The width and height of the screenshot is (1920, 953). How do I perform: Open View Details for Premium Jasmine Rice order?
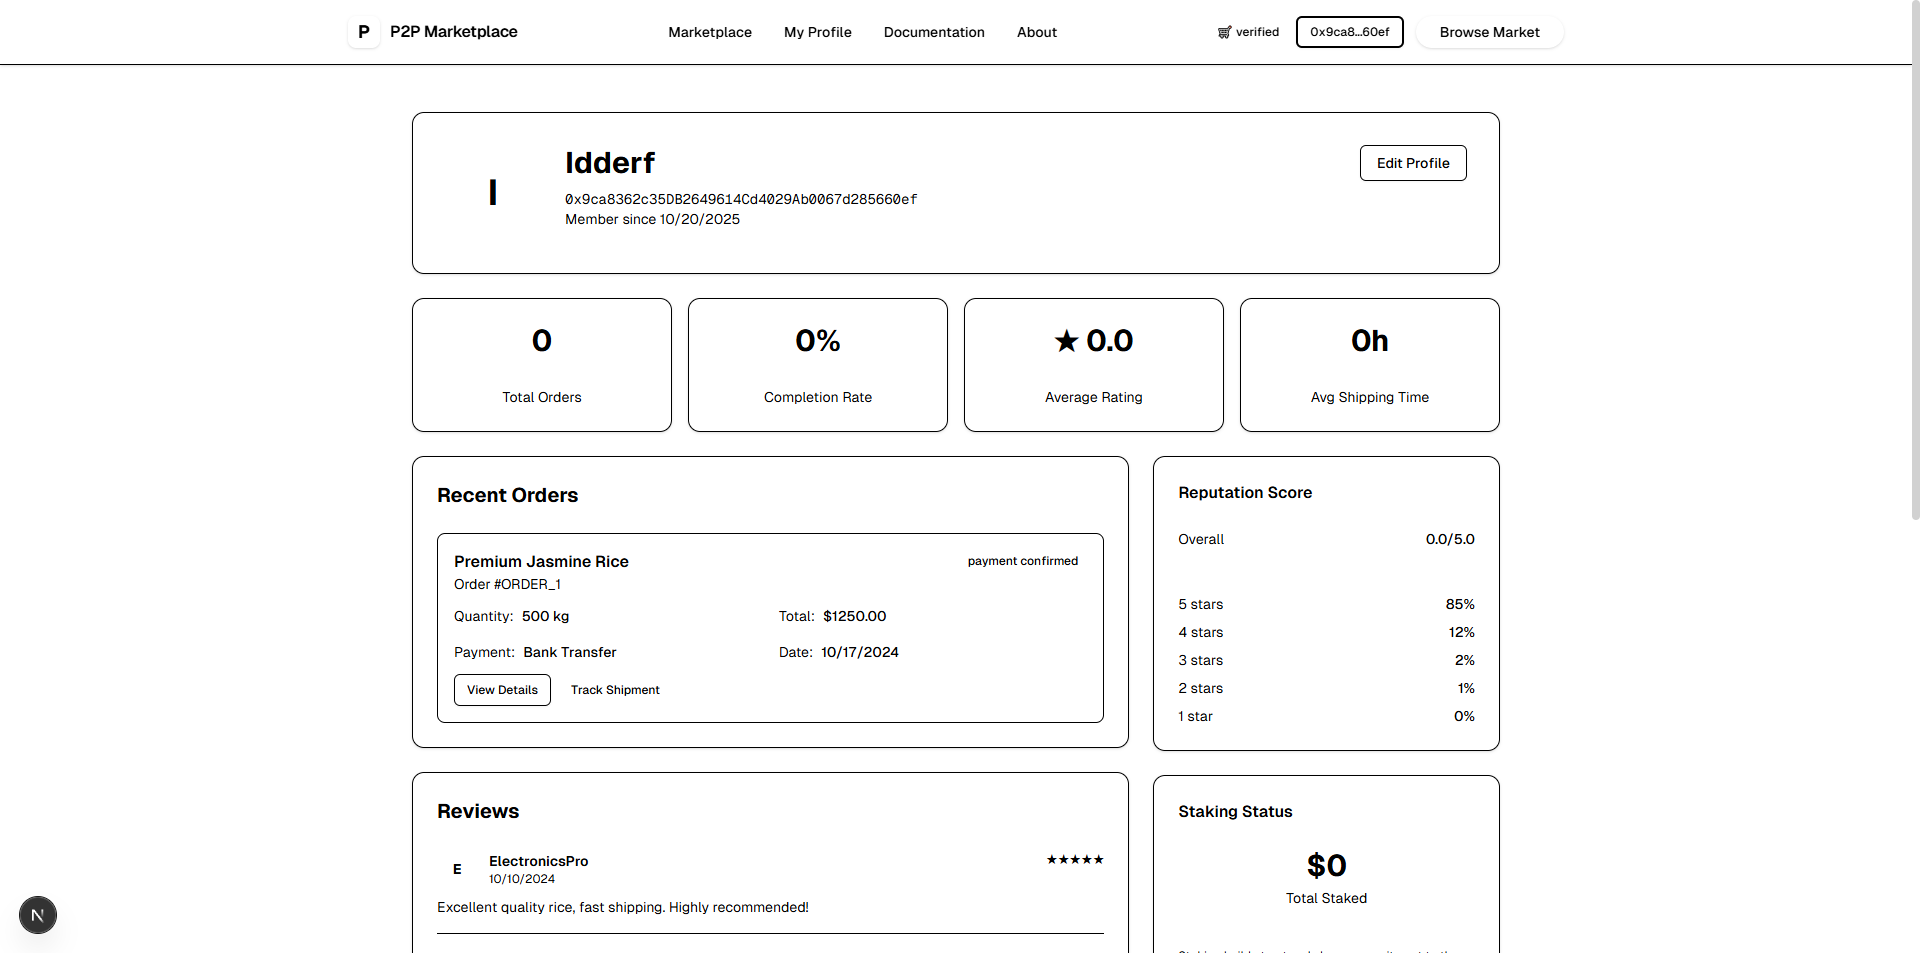(501, 689)
